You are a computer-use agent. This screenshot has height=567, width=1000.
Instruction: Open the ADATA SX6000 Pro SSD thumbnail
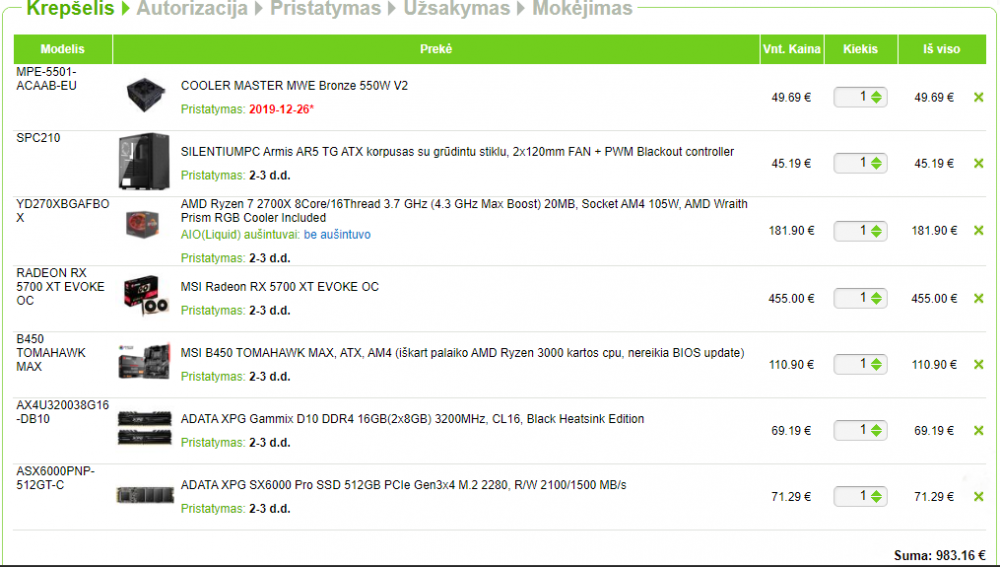(x=145, y=494)
